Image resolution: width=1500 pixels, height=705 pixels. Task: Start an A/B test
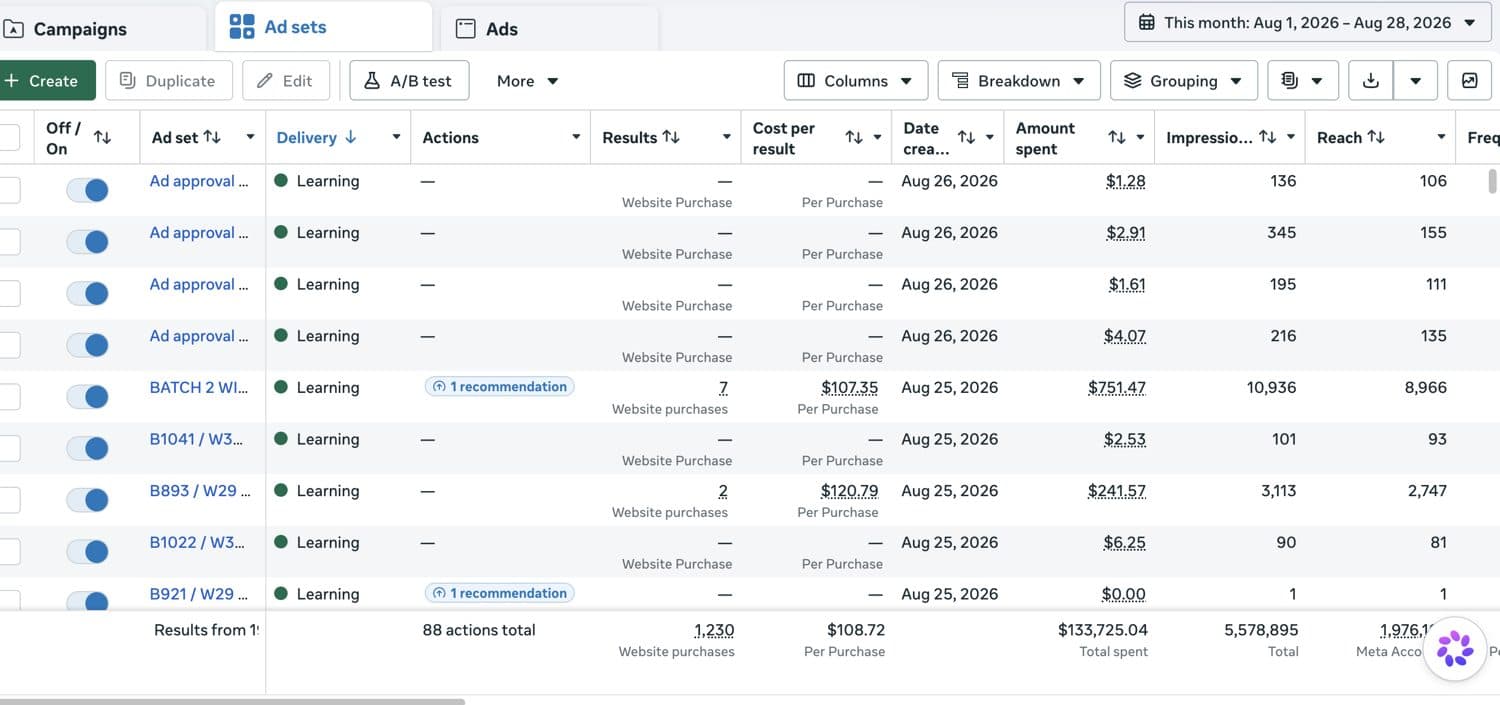[x=408, y=81]
